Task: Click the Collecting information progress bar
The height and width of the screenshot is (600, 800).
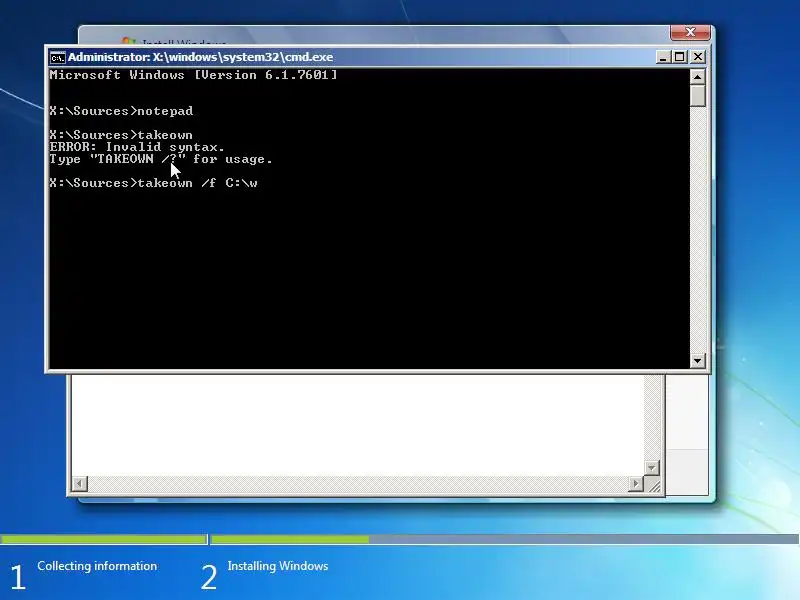Action: pyautogui.click(x=104, y=539)
